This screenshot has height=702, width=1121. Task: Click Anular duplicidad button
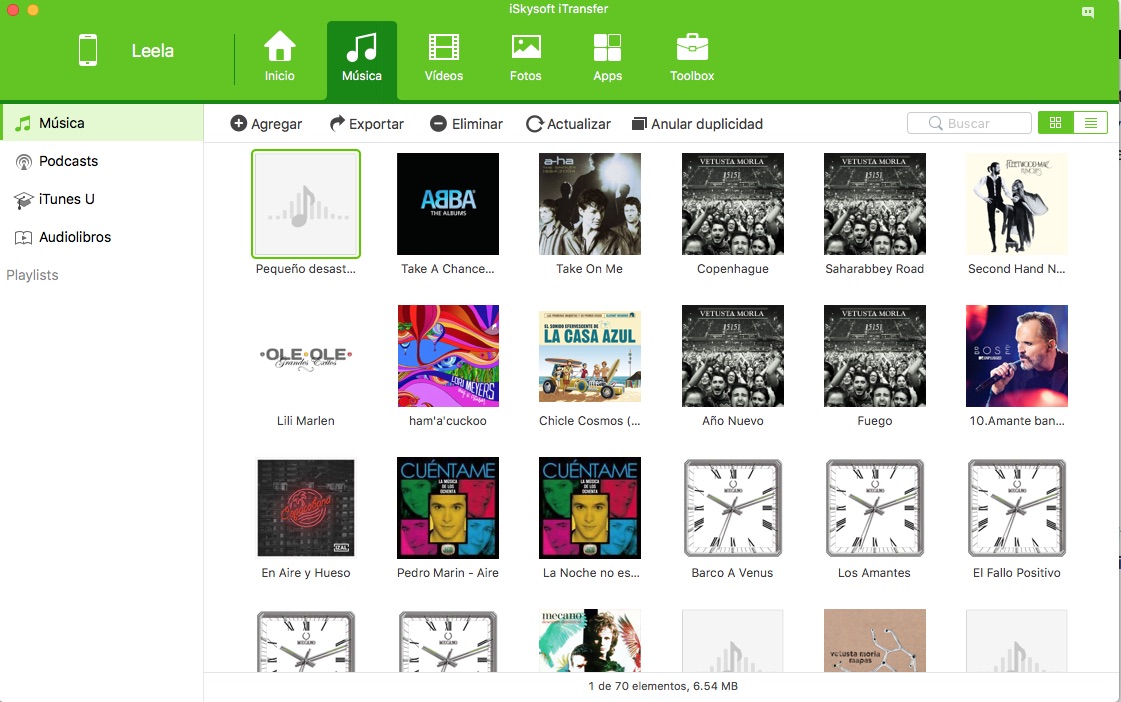(698, 124)
